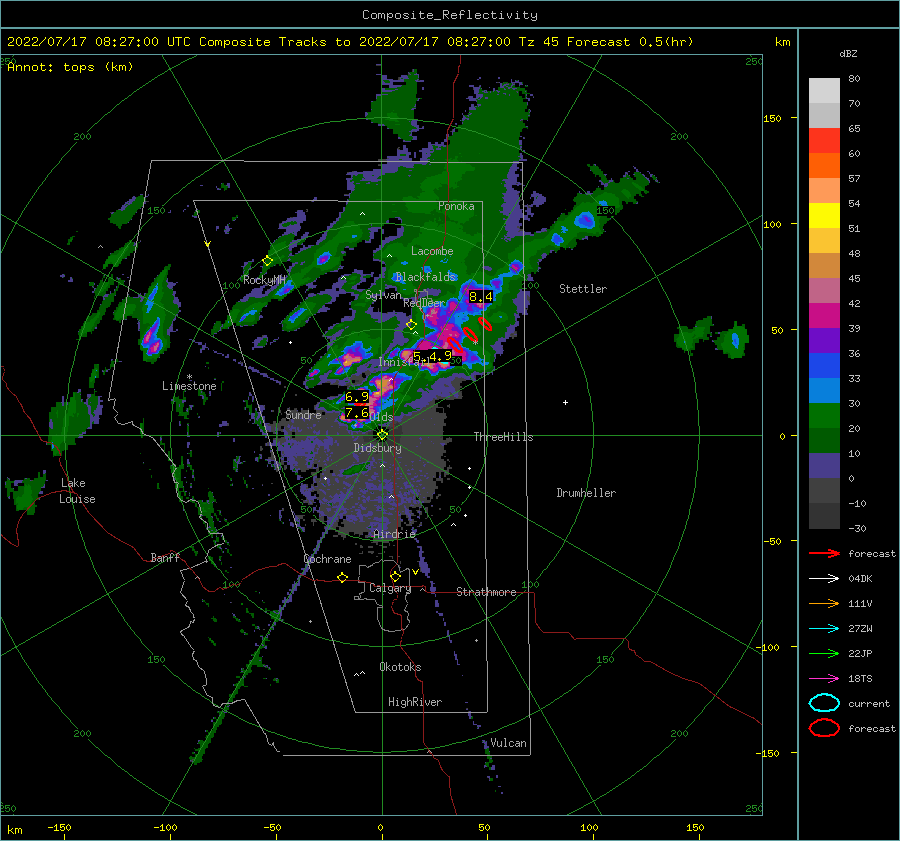
Task: Click the Strathmore city label
Action: point(486,592)
